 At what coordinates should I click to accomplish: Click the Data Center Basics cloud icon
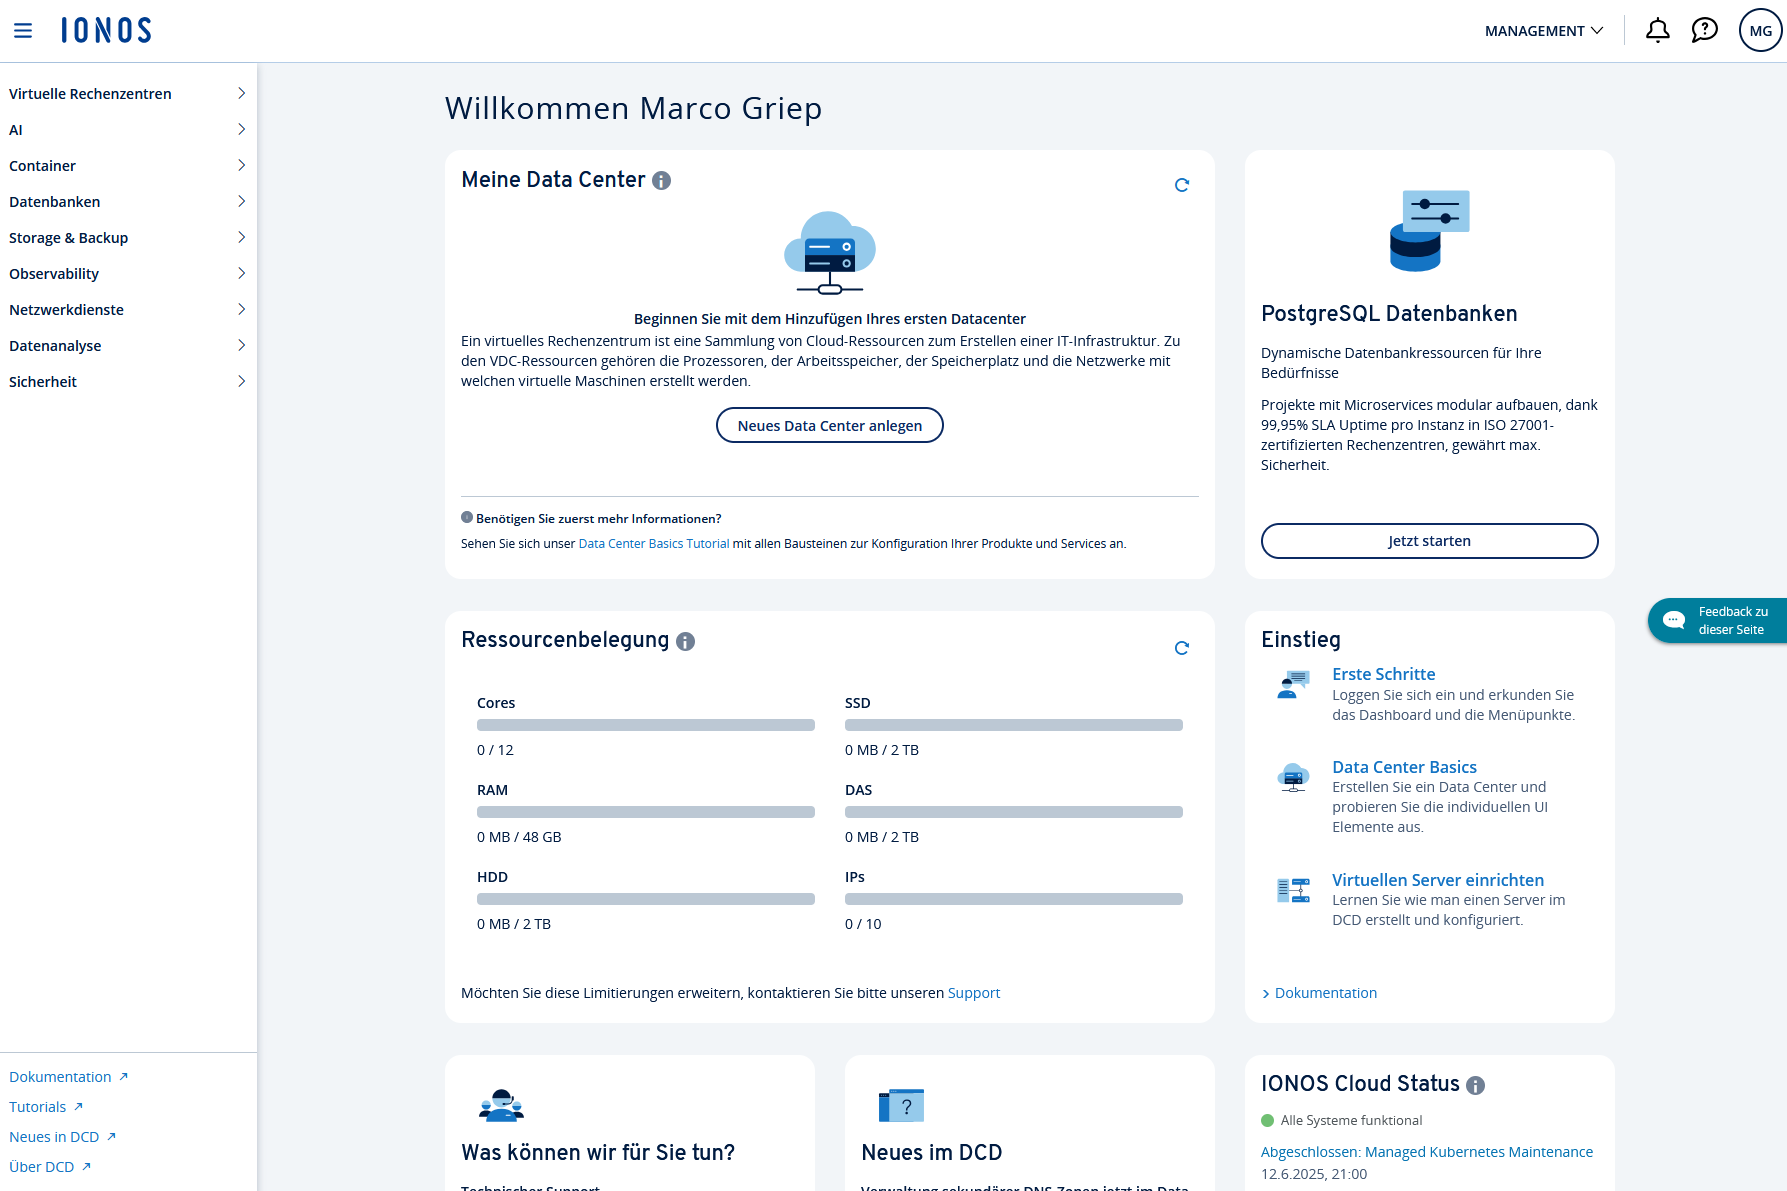coord(1293,777)
